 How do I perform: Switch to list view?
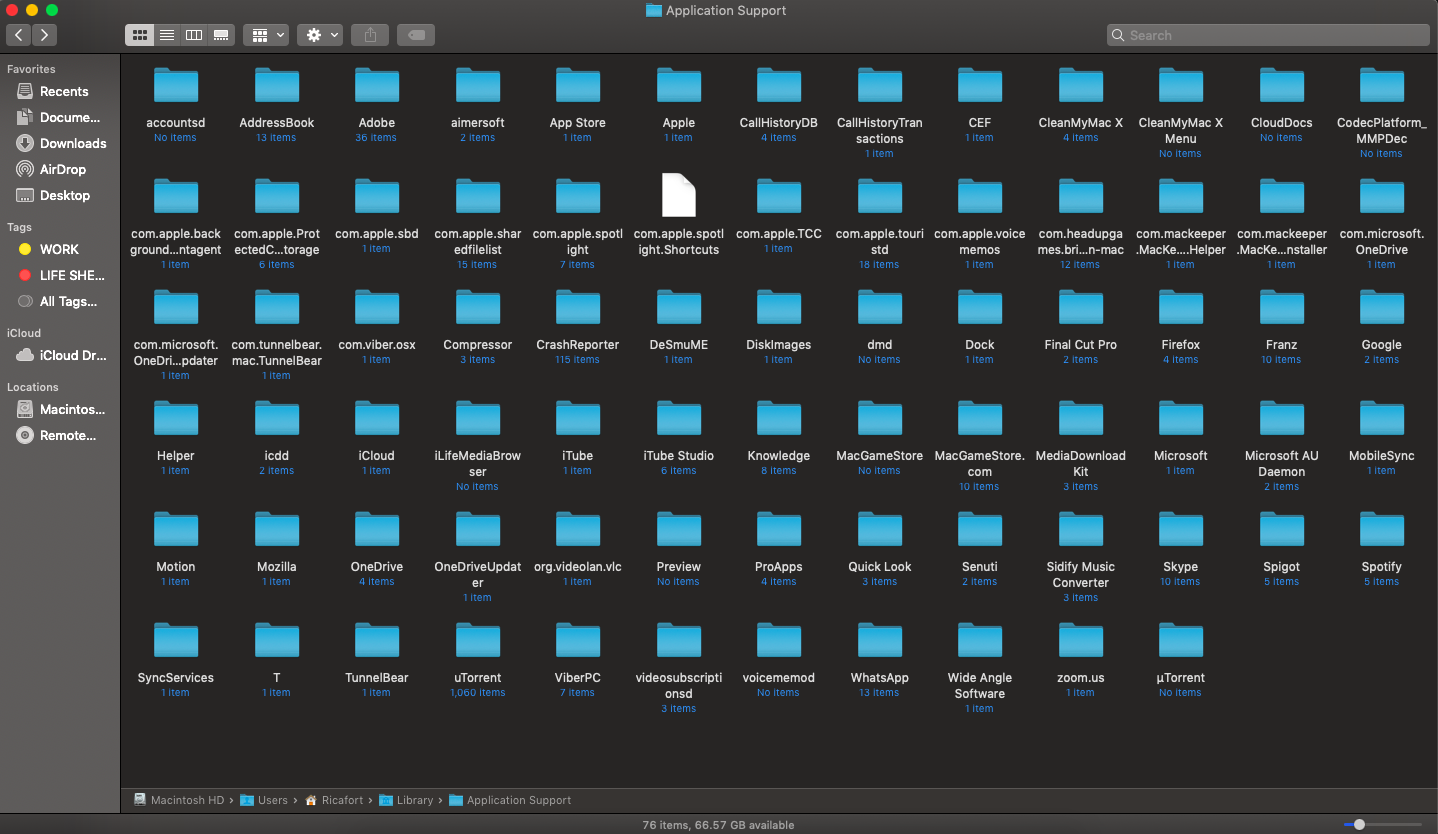[x=167, y=35]
